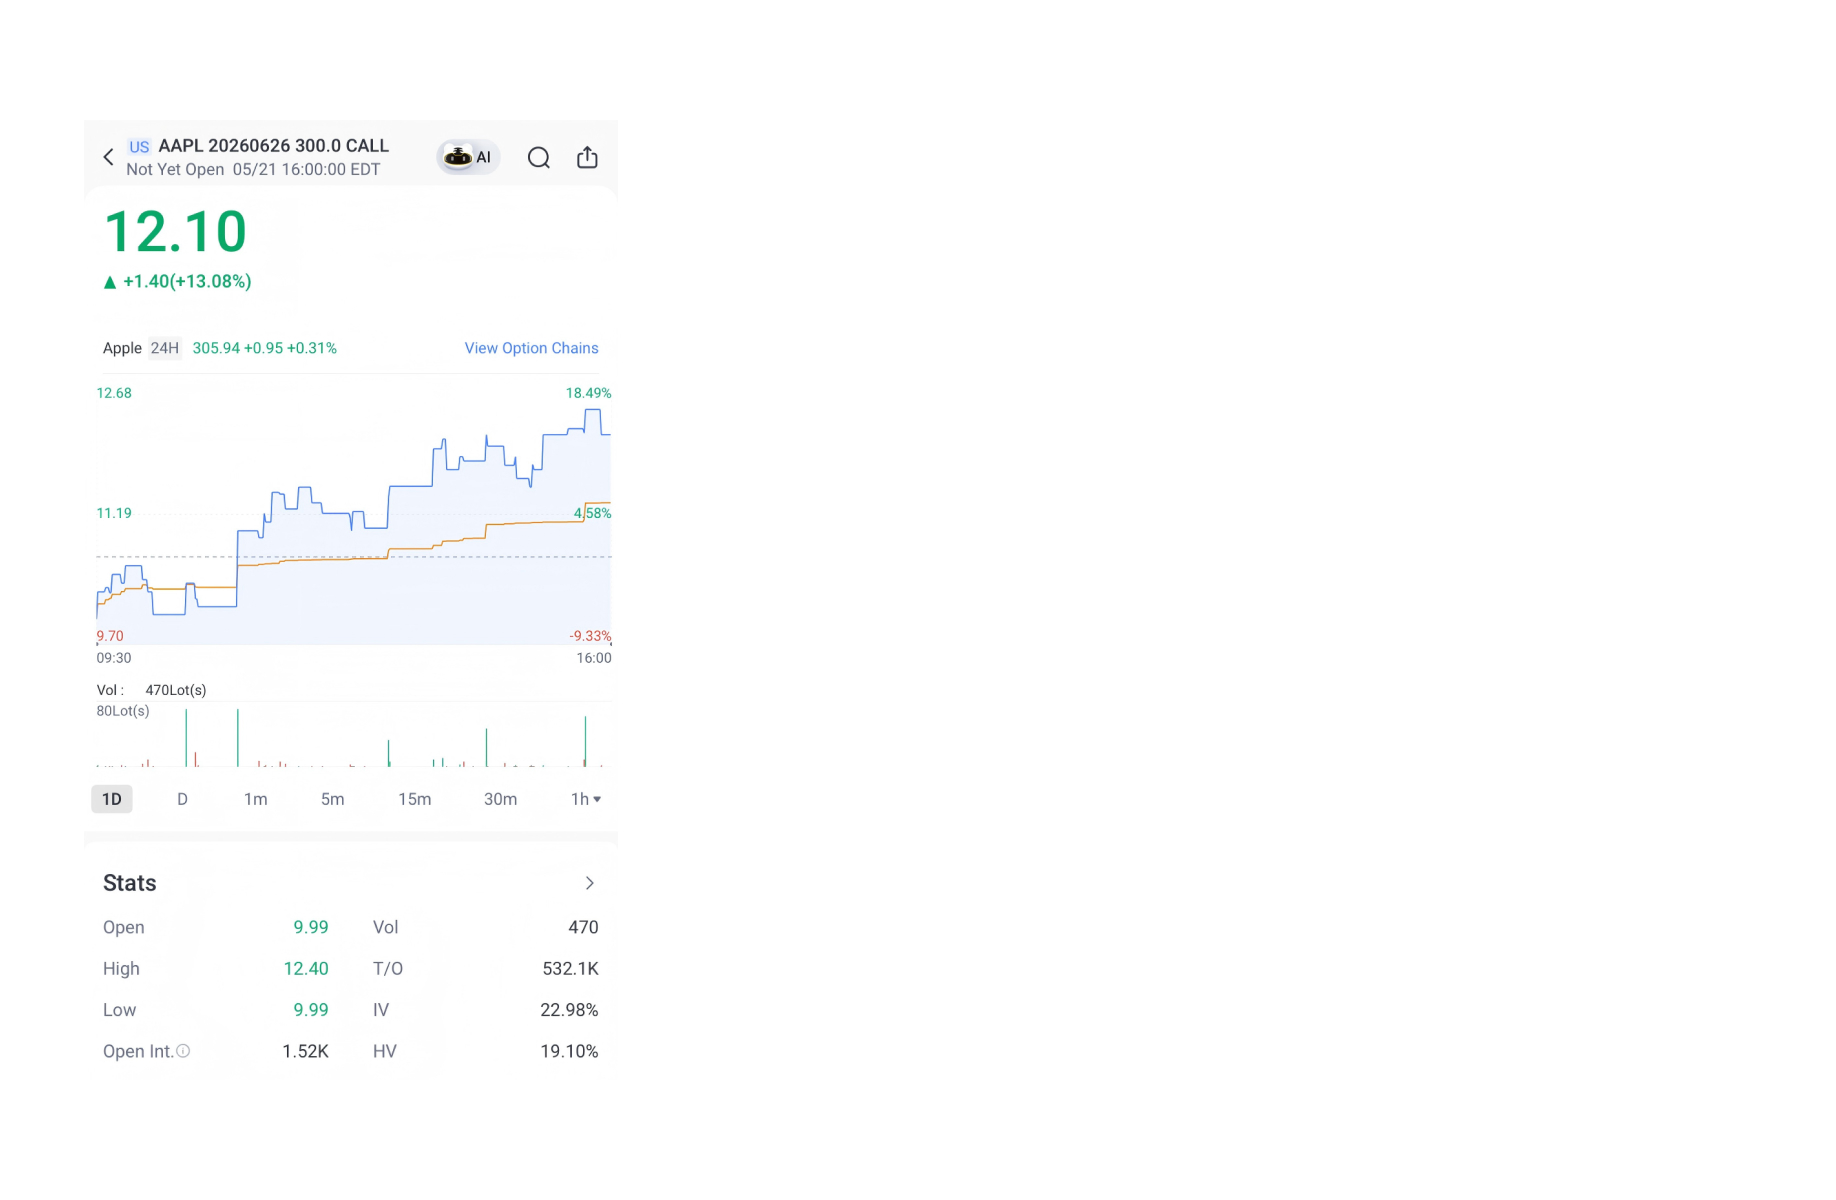Tap the HV value 19.10%
The width and height of the screenshot is (1836, 1200).
569,1051
